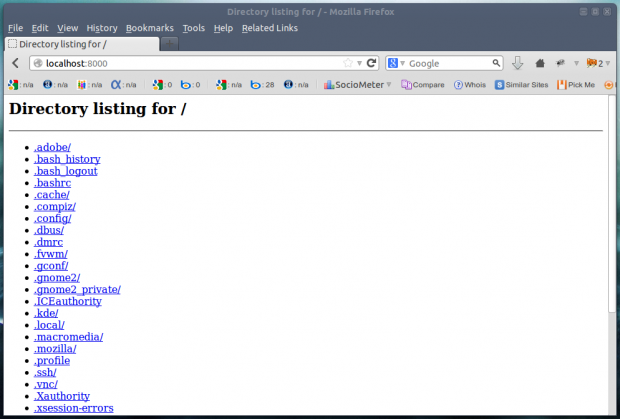
Task: Open the History menu
Action: [x=102, y=28]
